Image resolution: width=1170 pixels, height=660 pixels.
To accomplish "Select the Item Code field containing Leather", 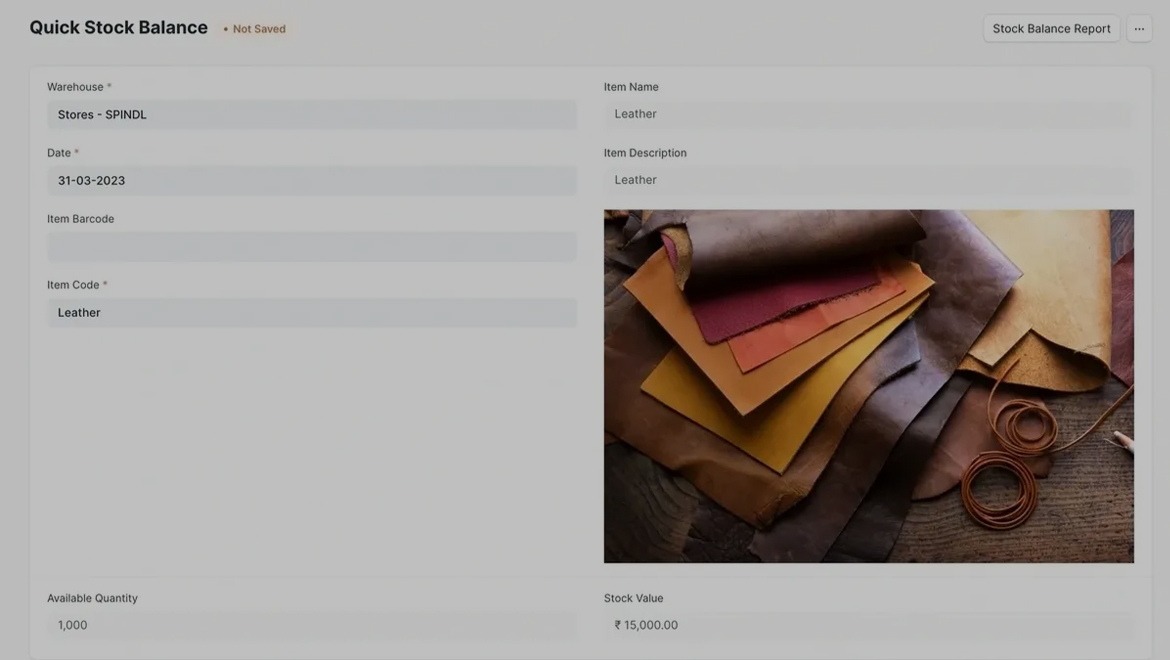I will (x=311, y=313).
